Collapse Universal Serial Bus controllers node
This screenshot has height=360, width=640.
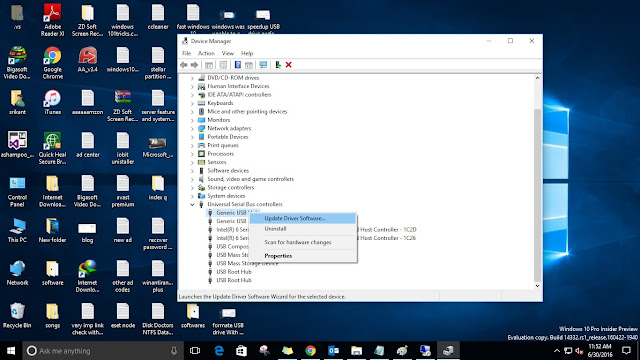[192, 204]
